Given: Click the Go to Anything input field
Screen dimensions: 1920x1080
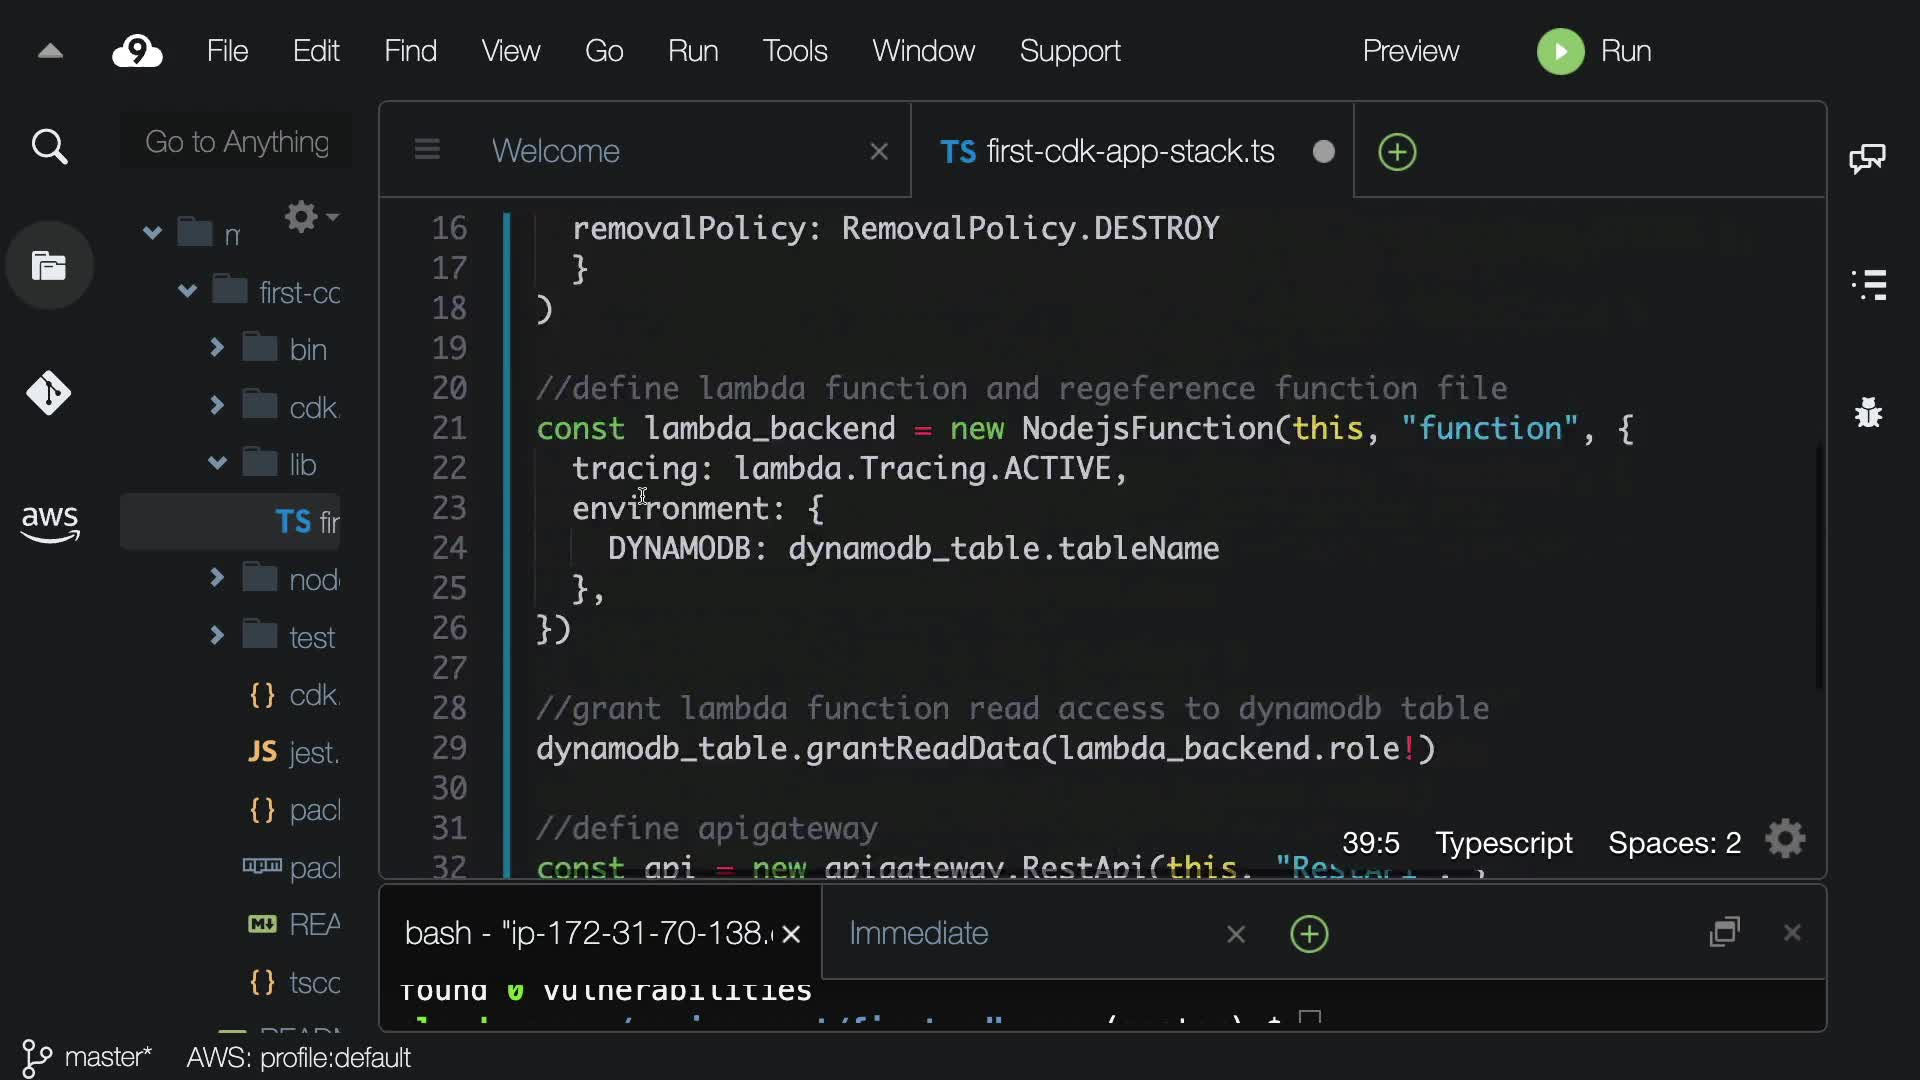Looking at the screenshot, I should pos(236,142).
